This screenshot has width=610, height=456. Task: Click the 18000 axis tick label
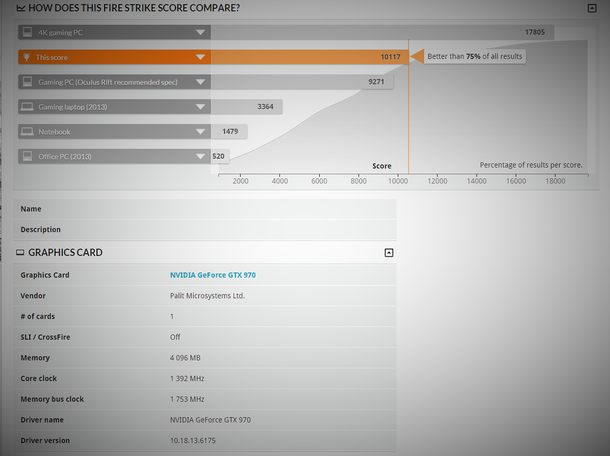coord(555,181)
